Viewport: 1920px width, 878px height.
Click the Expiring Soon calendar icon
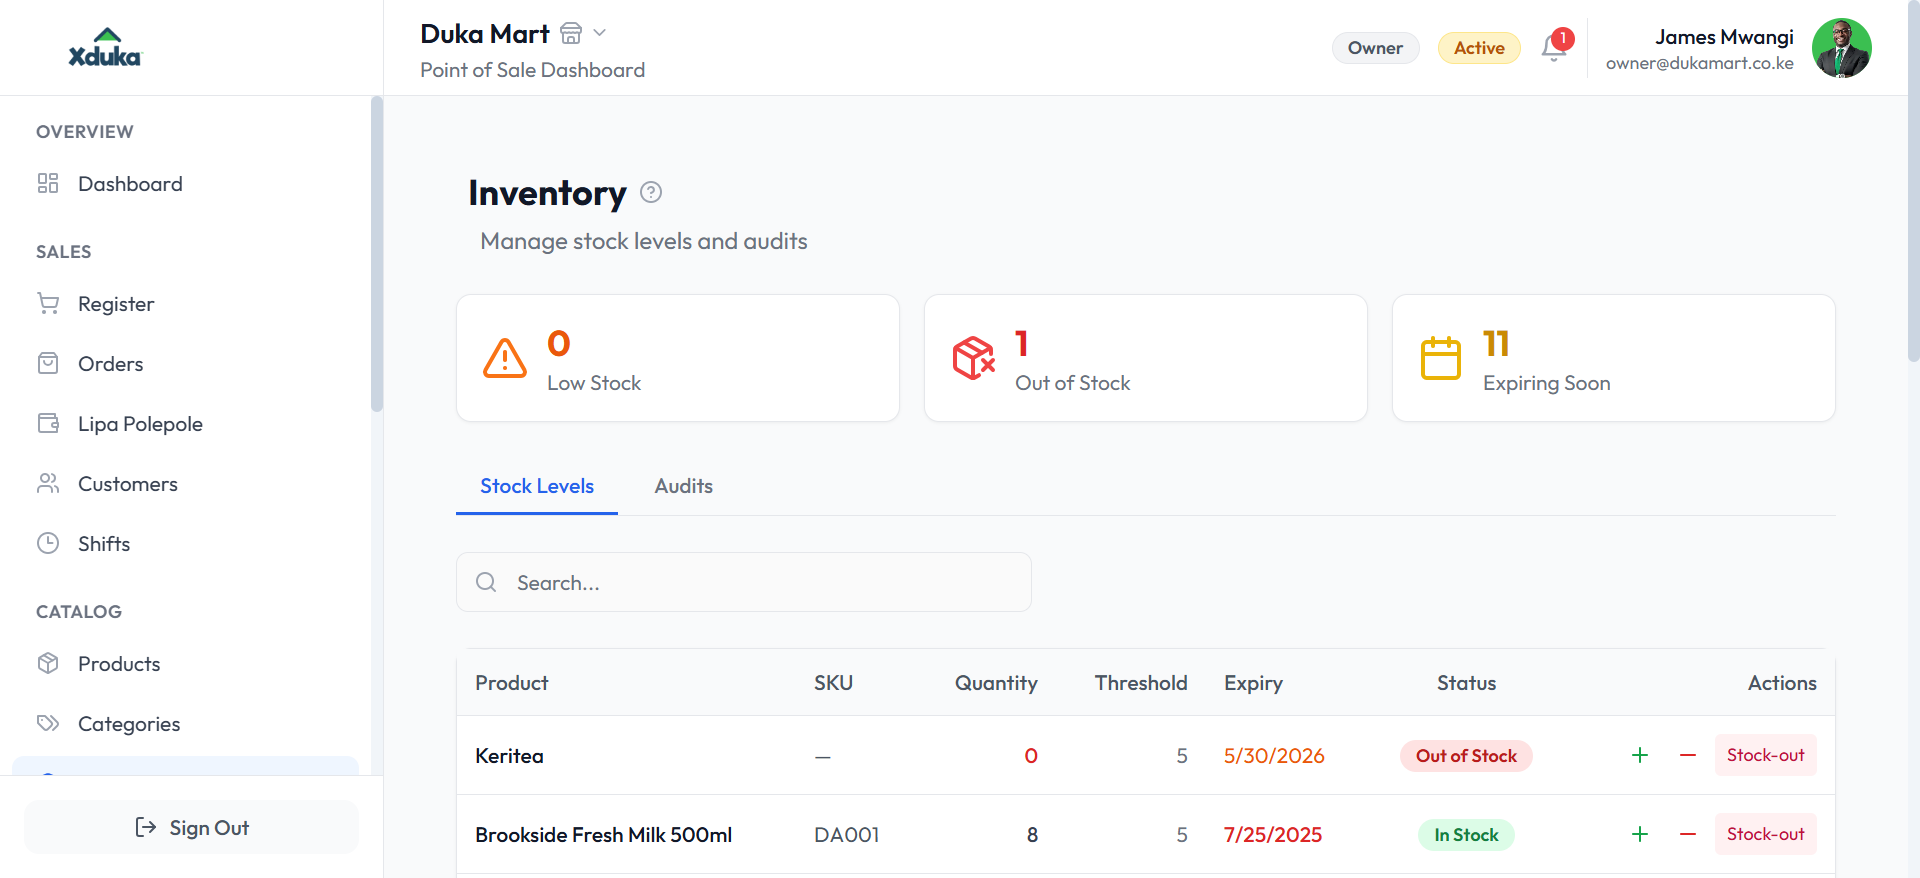pos(1441,358)
